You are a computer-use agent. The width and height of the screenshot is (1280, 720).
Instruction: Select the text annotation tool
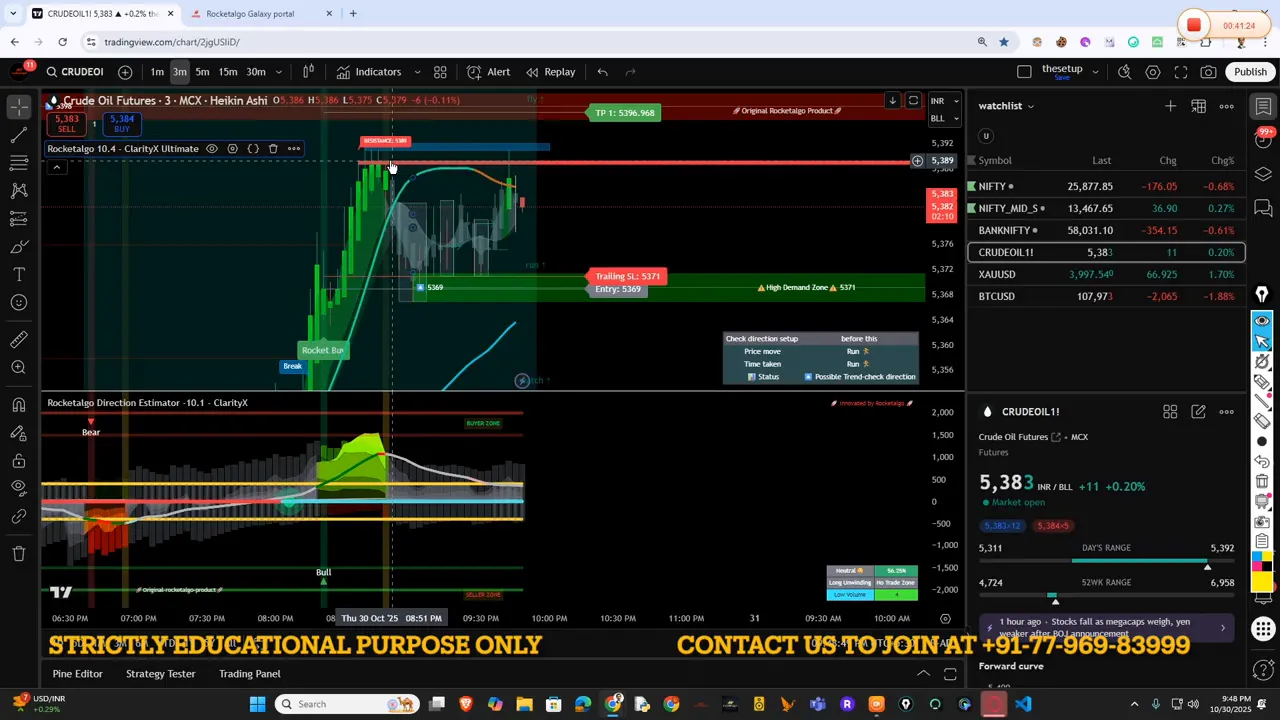tap(18, 273)
